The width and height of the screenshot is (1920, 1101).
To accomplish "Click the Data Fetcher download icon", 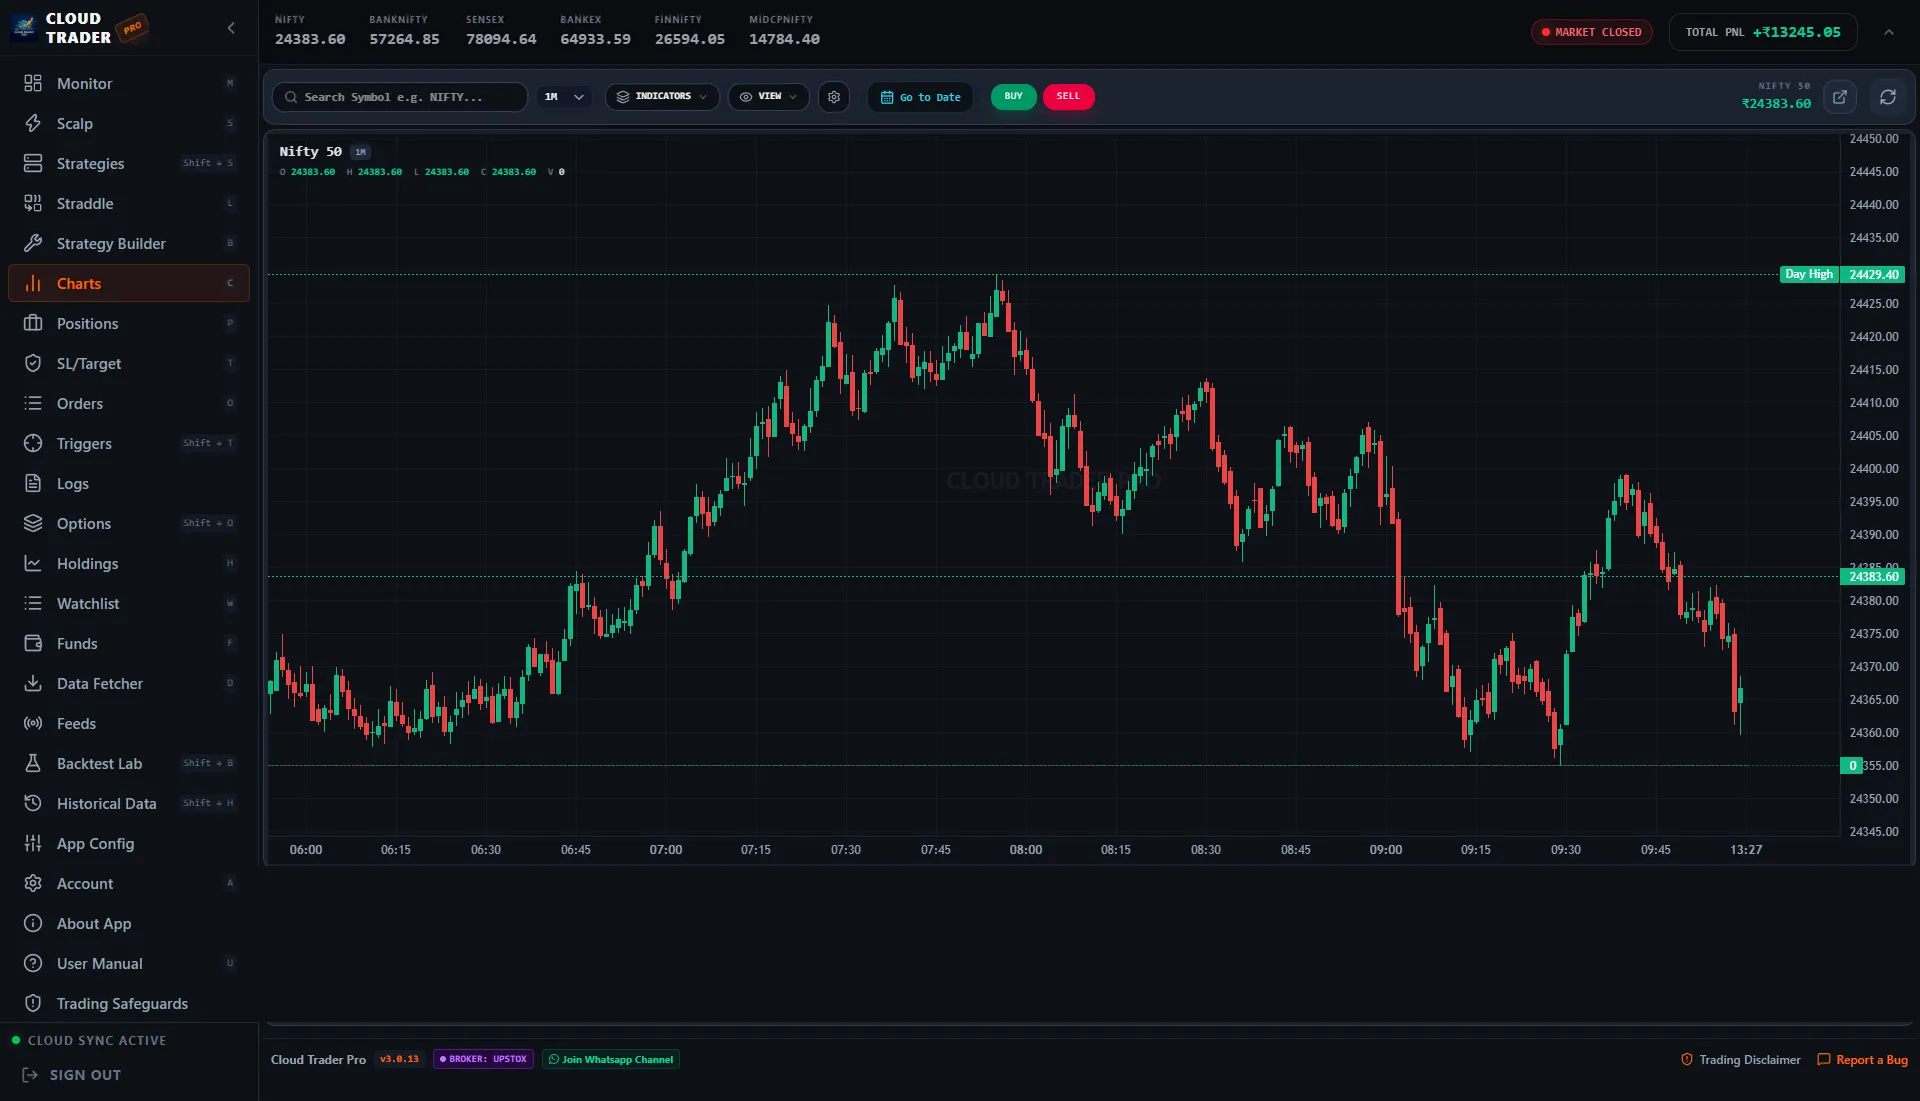I will tap(33, 683).
